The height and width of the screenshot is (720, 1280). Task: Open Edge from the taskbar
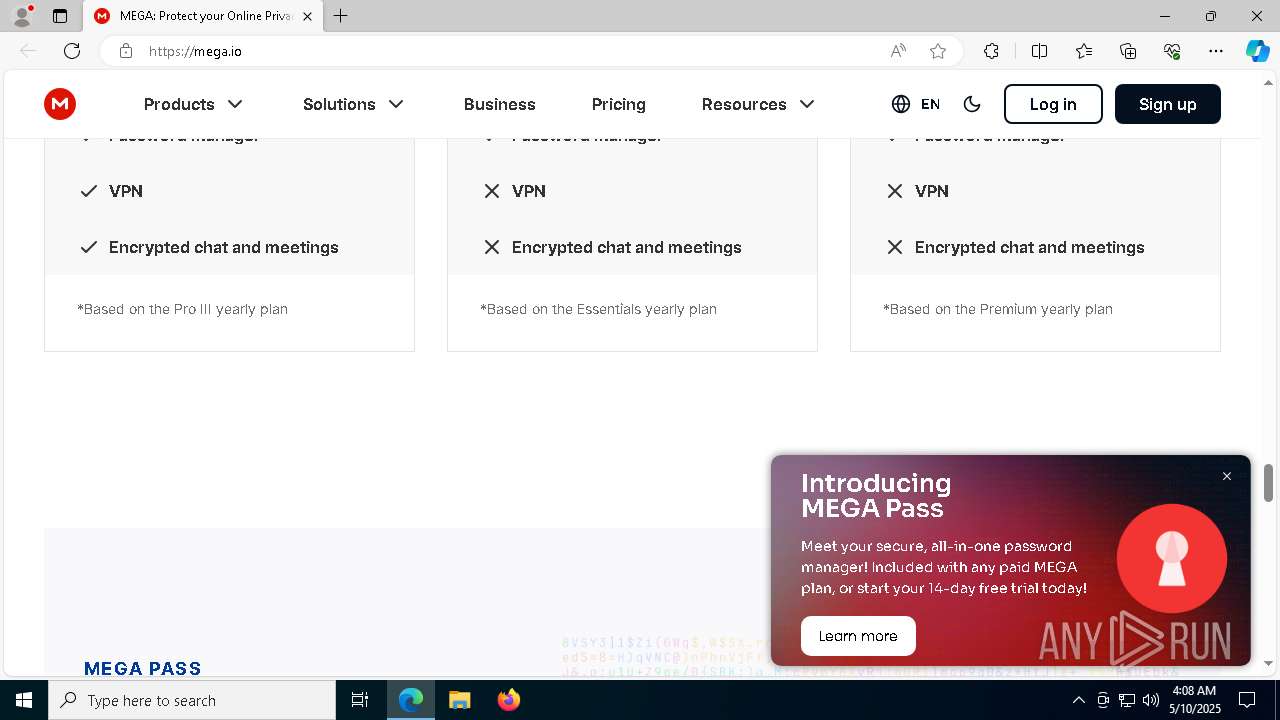[x=411, y=700]
